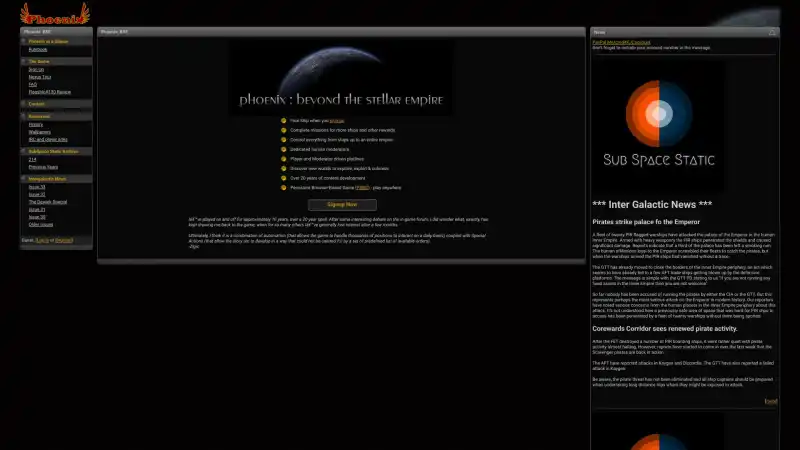Collapse the Resources section header
The width and height of the screenshot is (800, 450).
39,116
